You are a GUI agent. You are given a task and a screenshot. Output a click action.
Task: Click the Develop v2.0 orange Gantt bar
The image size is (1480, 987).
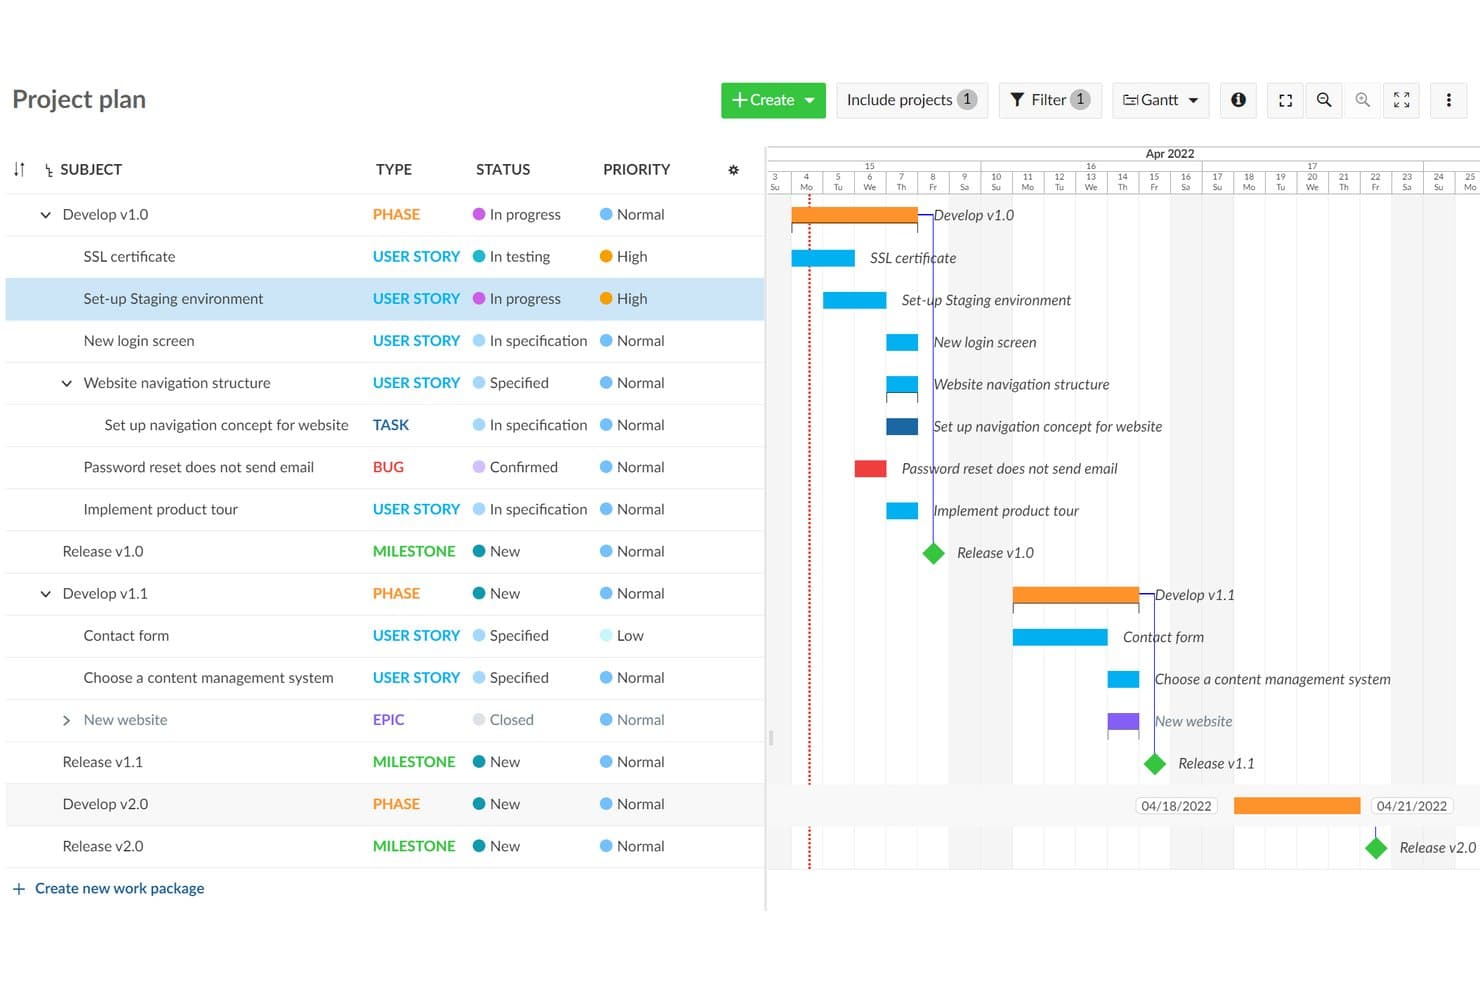(1297, 806)
